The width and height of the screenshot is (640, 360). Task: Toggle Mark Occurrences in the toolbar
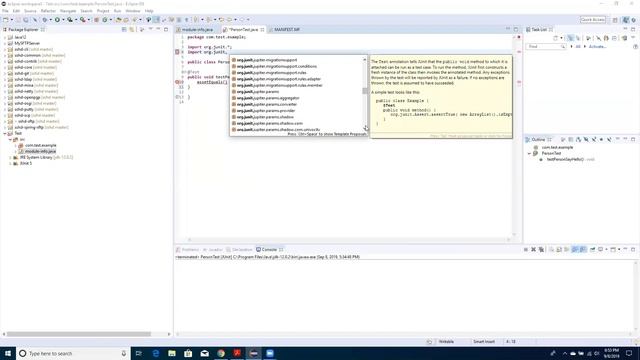[156, 20]
